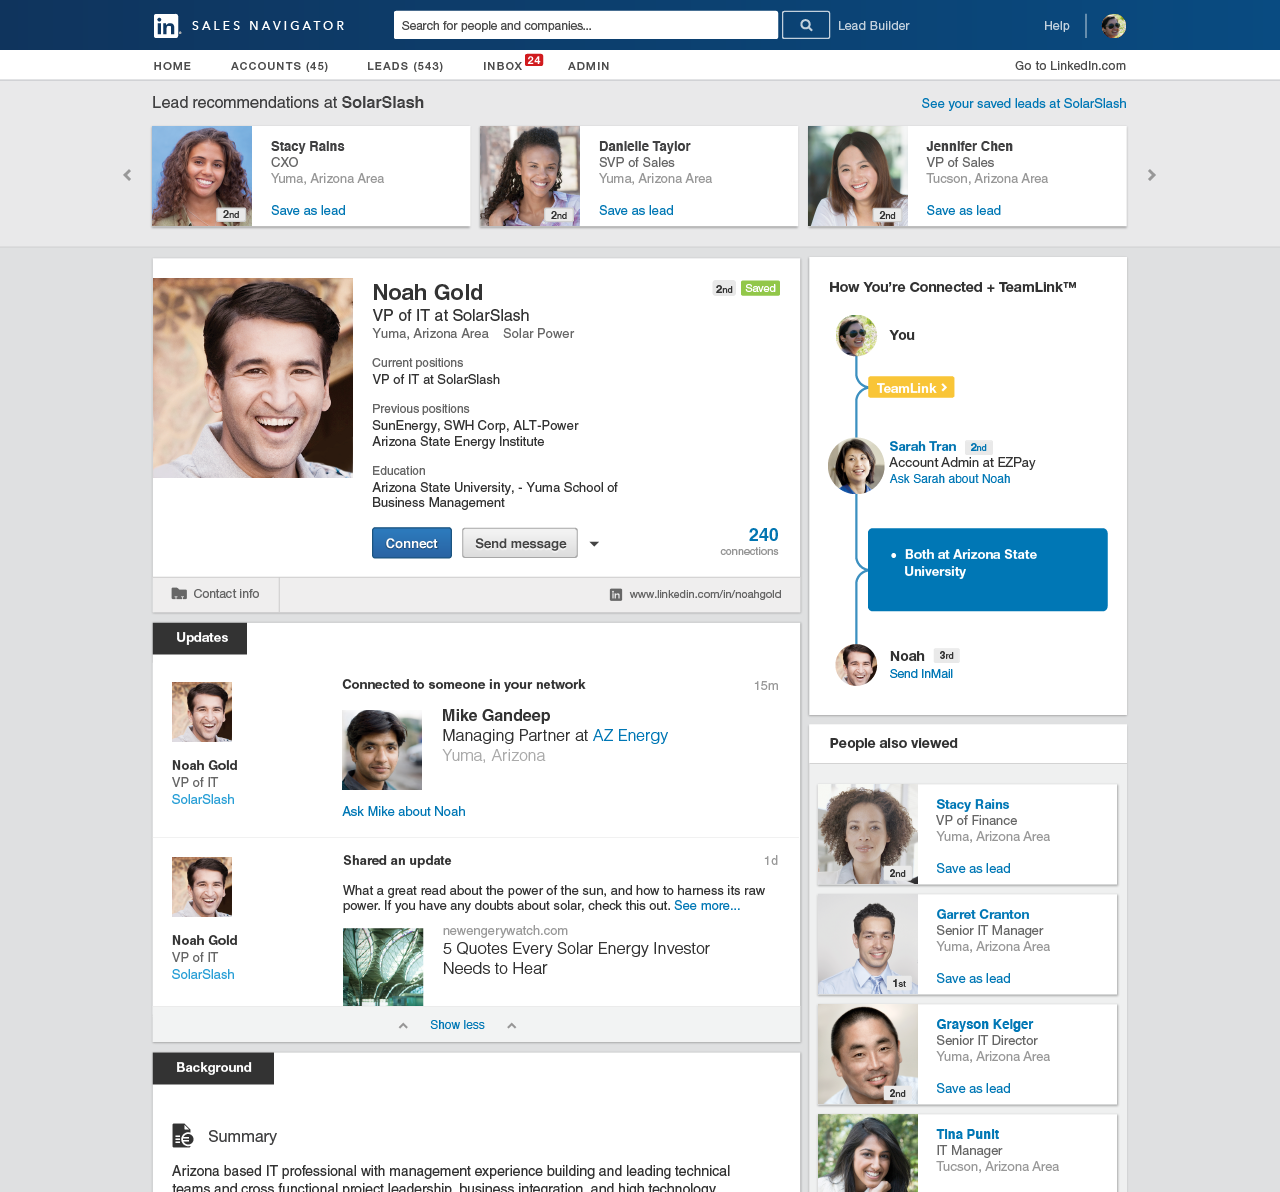Viewport: 1280px width, 1192px height.
Task: Click Grayson Keiger's photo thumbnail
Action: pos(868,1055)
